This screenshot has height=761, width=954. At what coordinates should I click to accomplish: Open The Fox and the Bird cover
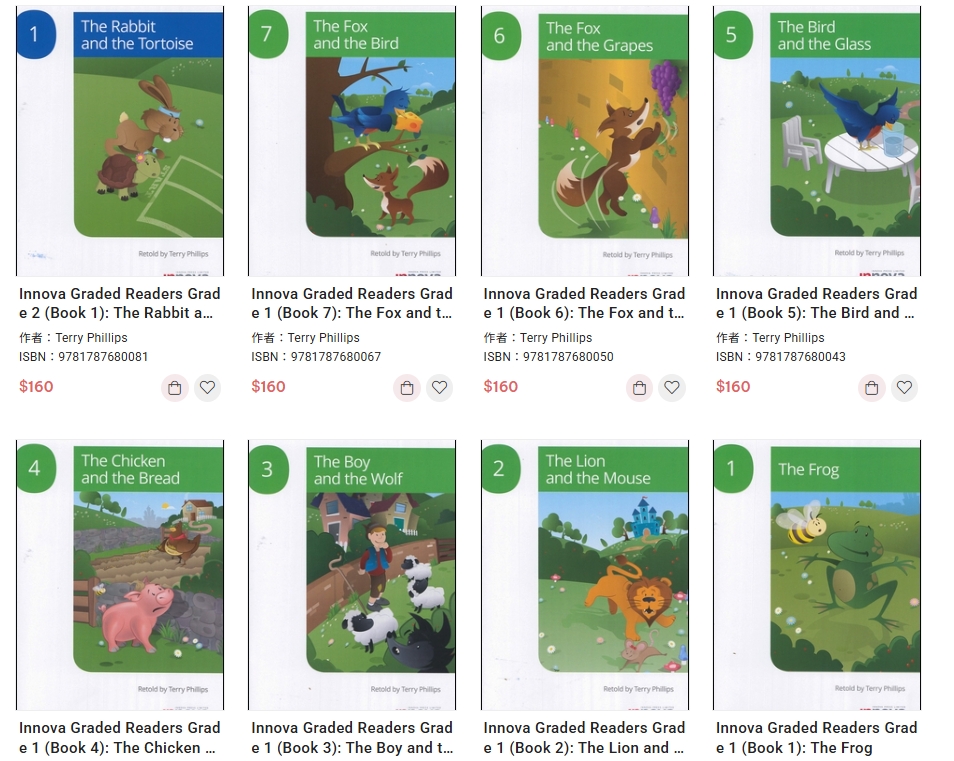tap(352, 141)
